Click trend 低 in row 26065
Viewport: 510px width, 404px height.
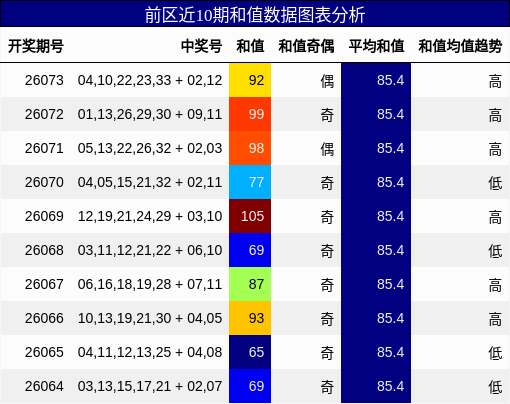pyautogui.click(x=495, y=353)
